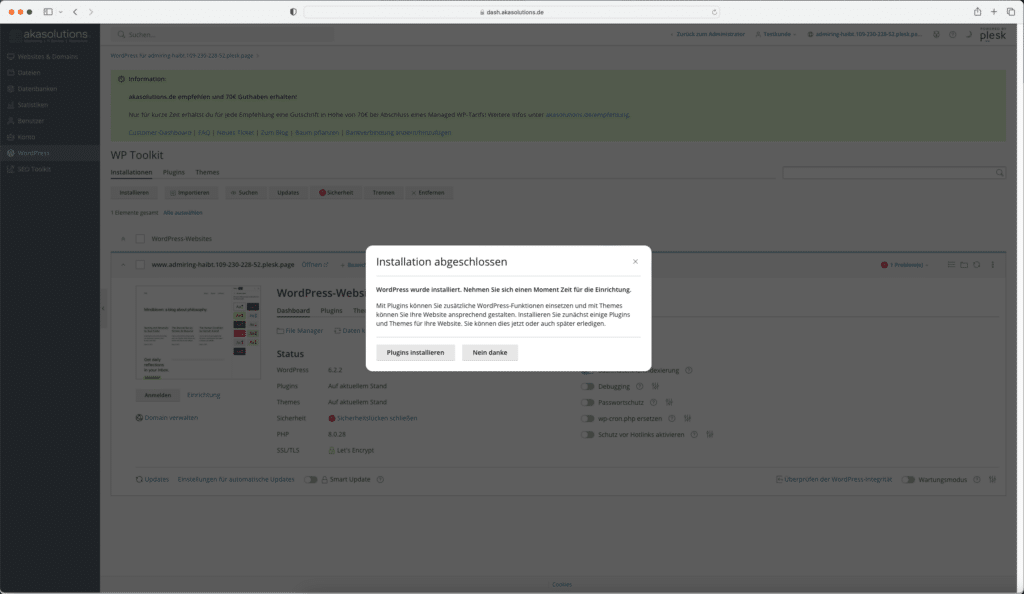Collapse the admiring-haibt site row chevron
The image size is (1024, 594).
pos(123,265)
